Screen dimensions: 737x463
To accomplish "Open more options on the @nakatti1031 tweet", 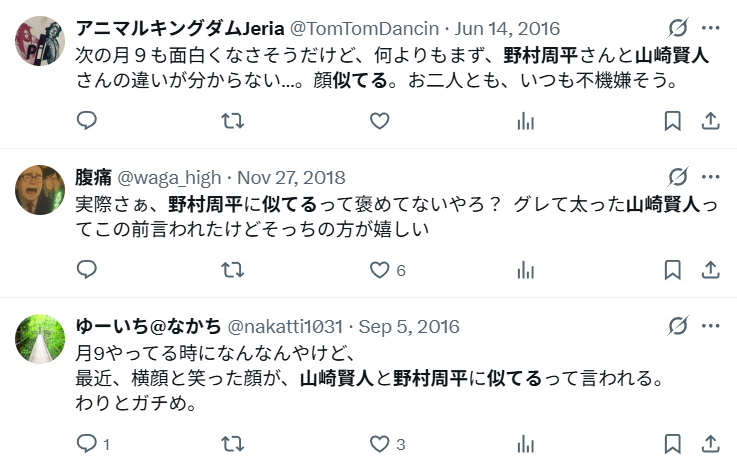I will (x=710, y=326).
